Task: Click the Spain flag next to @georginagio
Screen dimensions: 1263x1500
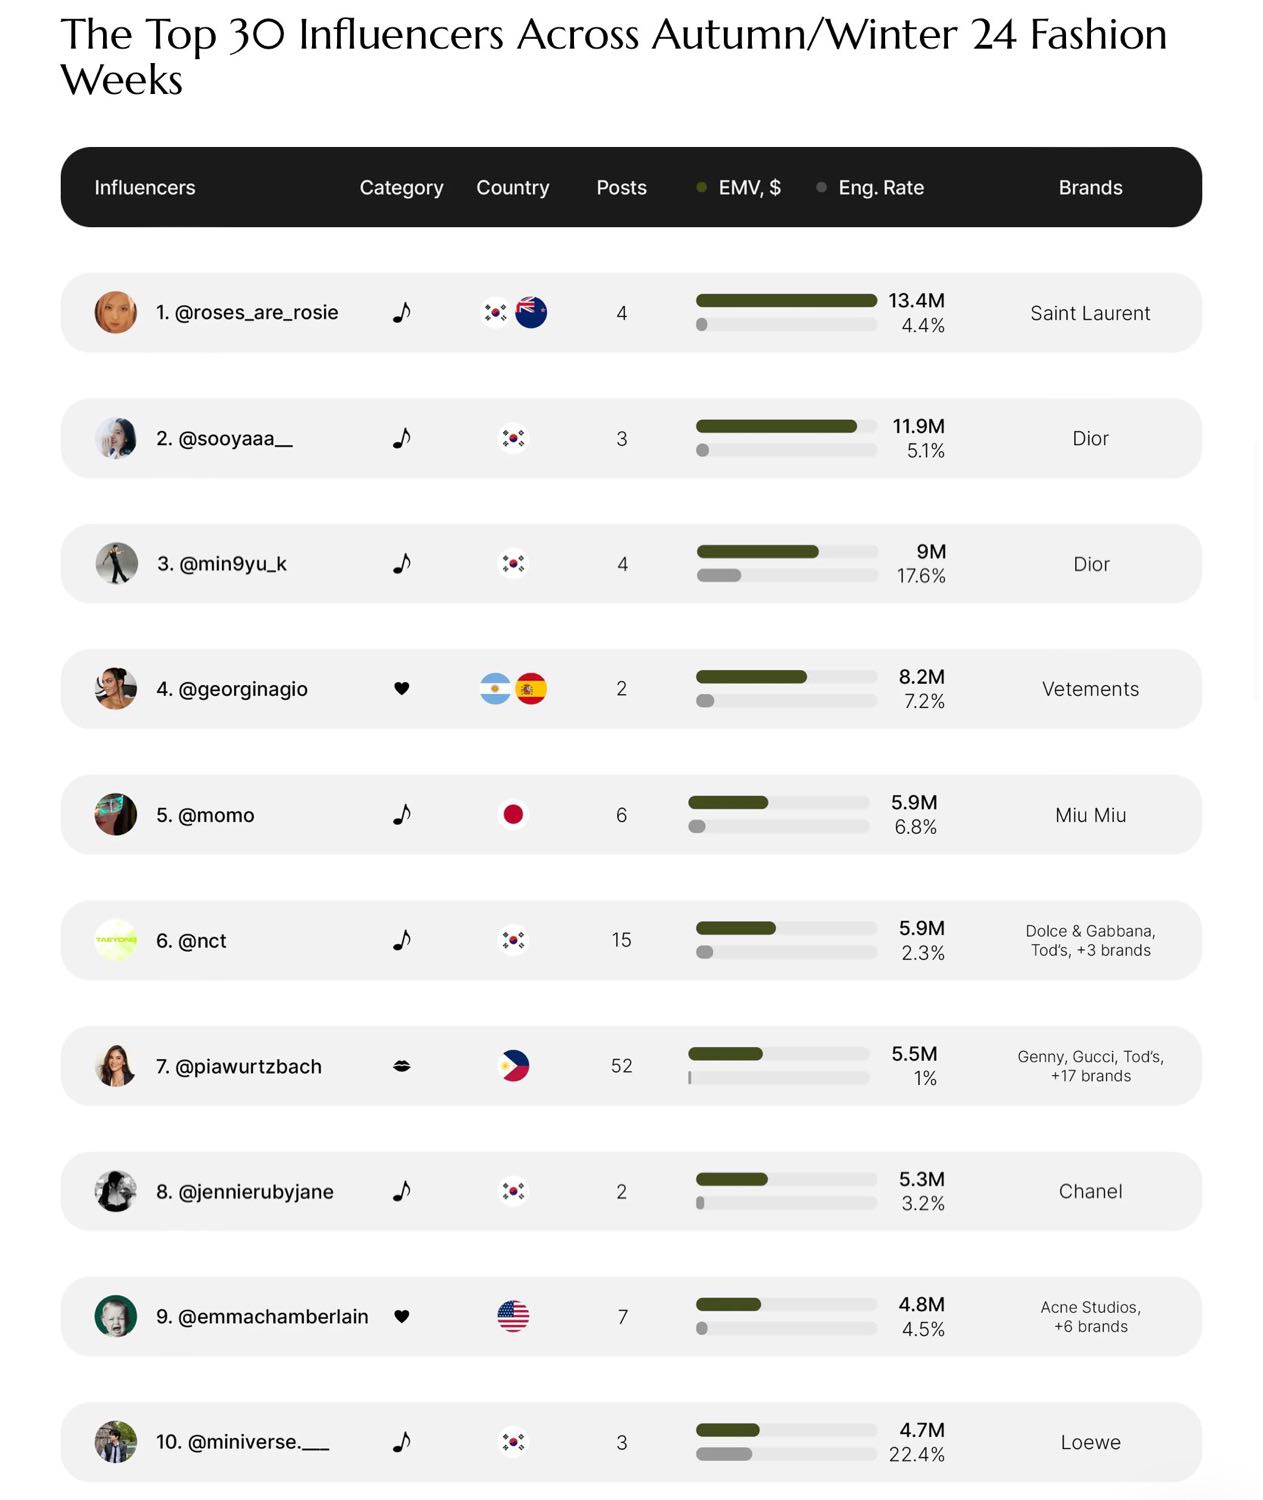Action: coord(531,688)
